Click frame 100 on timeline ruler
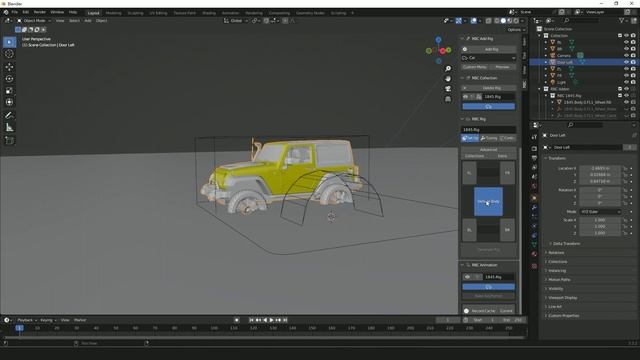Viewport: 640px width, 360px height. [x=213, y=328]
